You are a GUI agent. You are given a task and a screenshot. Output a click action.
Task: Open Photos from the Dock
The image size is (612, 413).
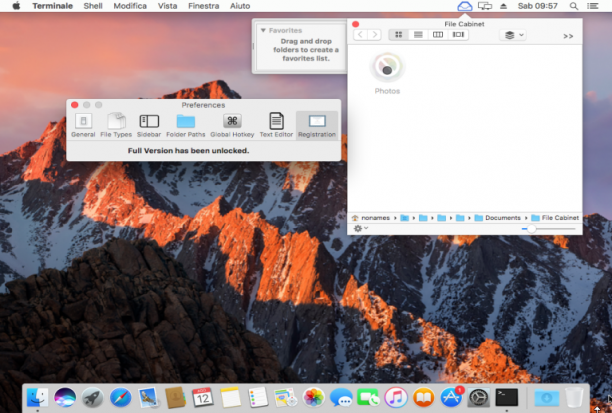313,397
